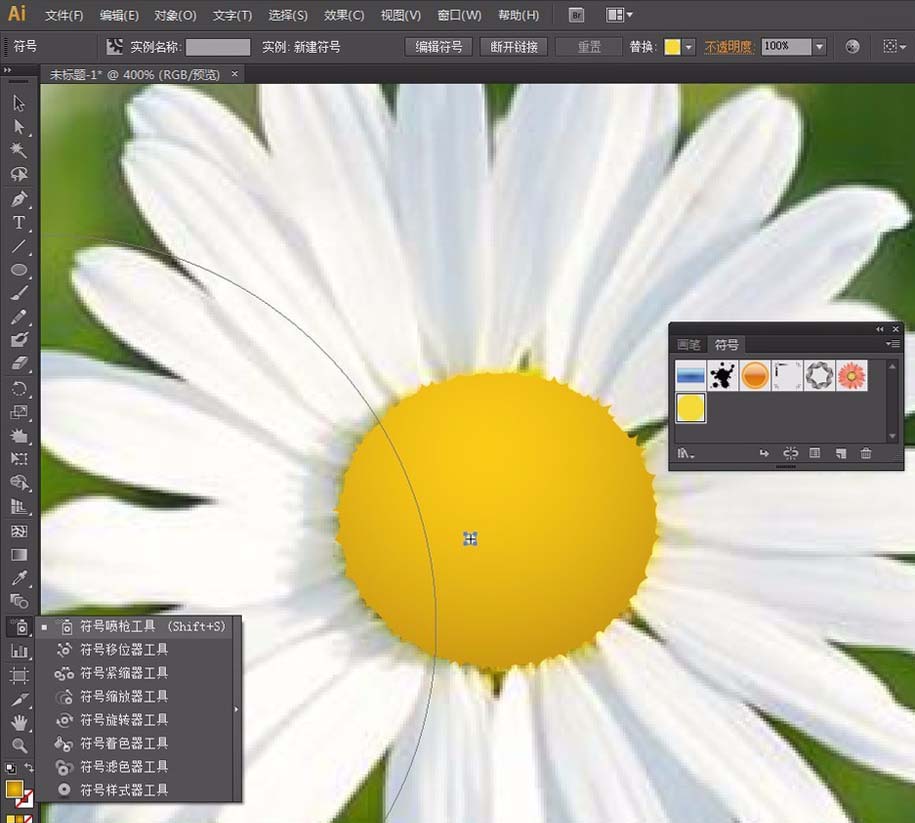Viewport: 915px width, 823px height.
Task: Select the Hand tool
Action: (19, 723)
